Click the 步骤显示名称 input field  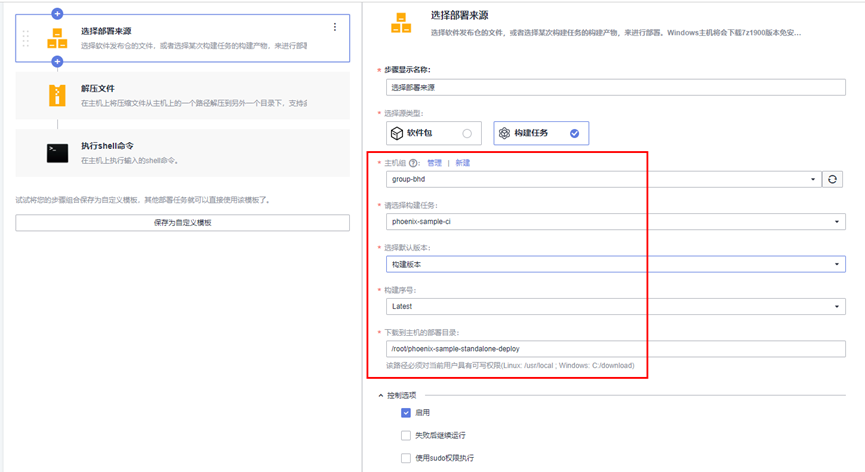point(616,87)
